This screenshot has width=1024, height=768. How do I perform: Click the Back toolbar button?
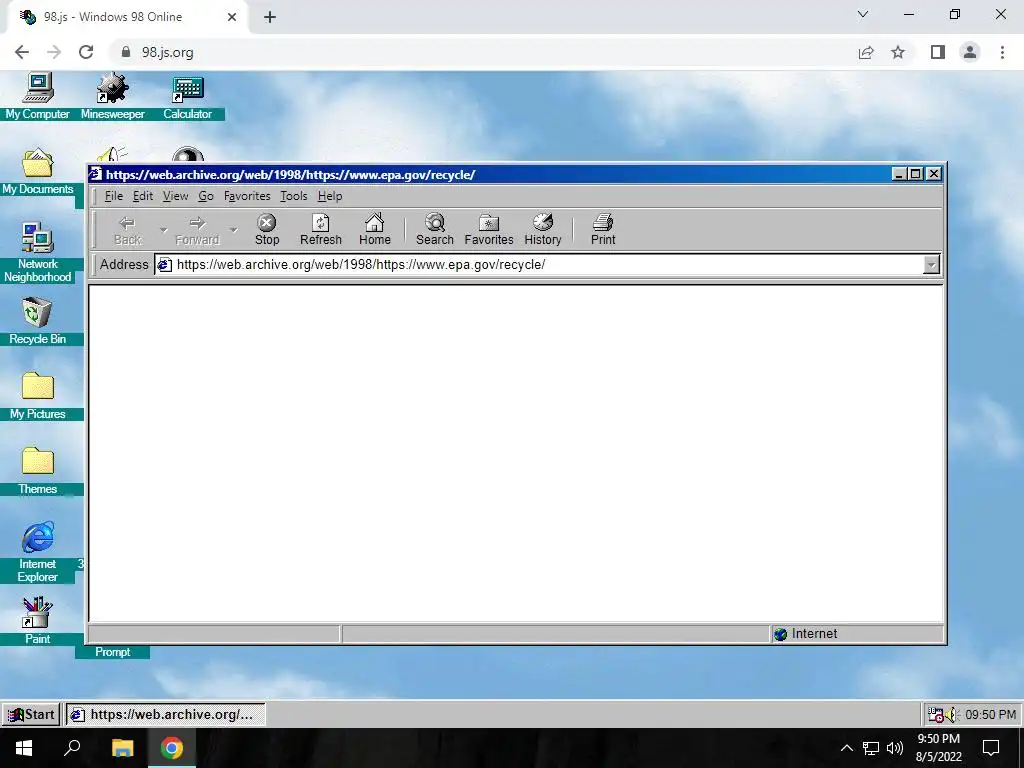pos(127,229)
